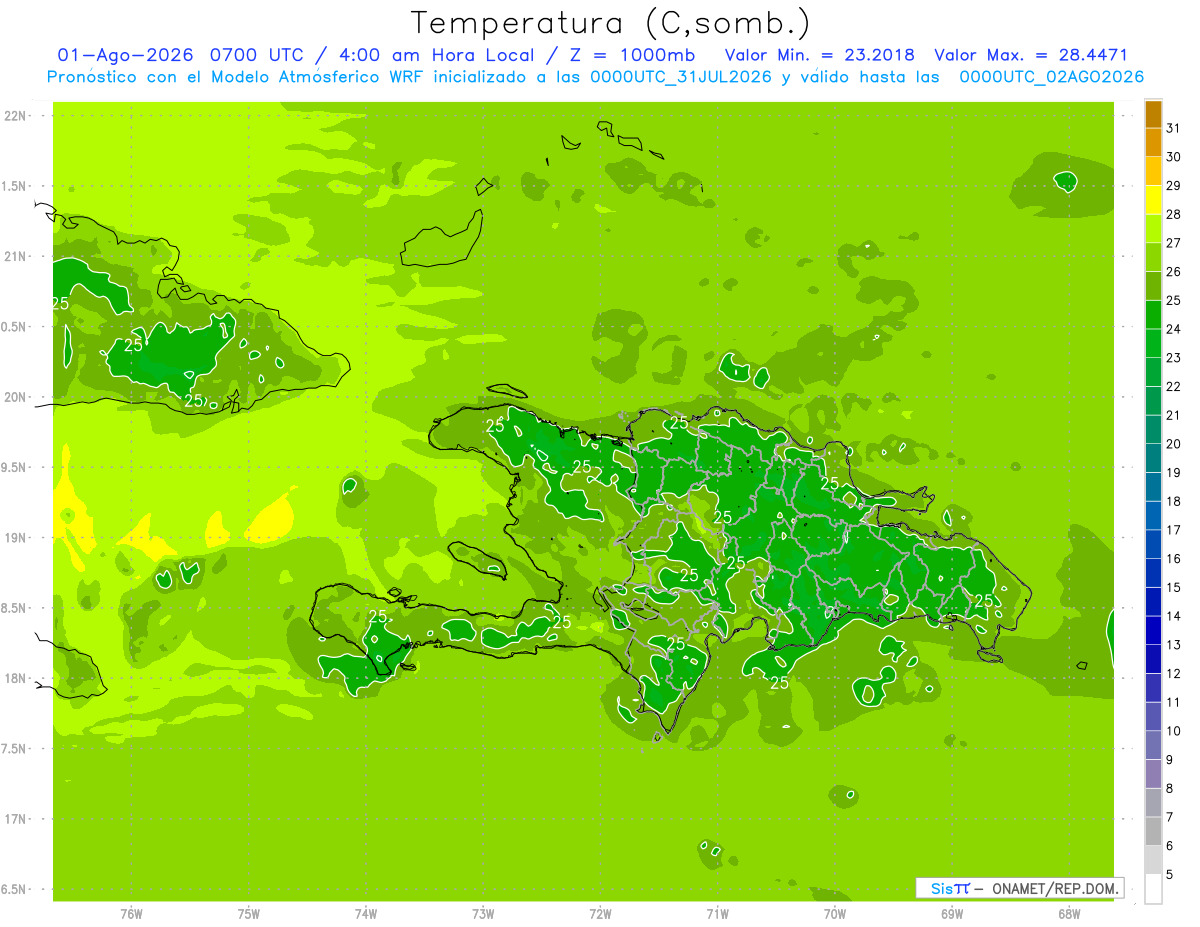Screen dimensions: 1200x927
Task: Click the legend value label 20
Action: [x=1174, y=444]
